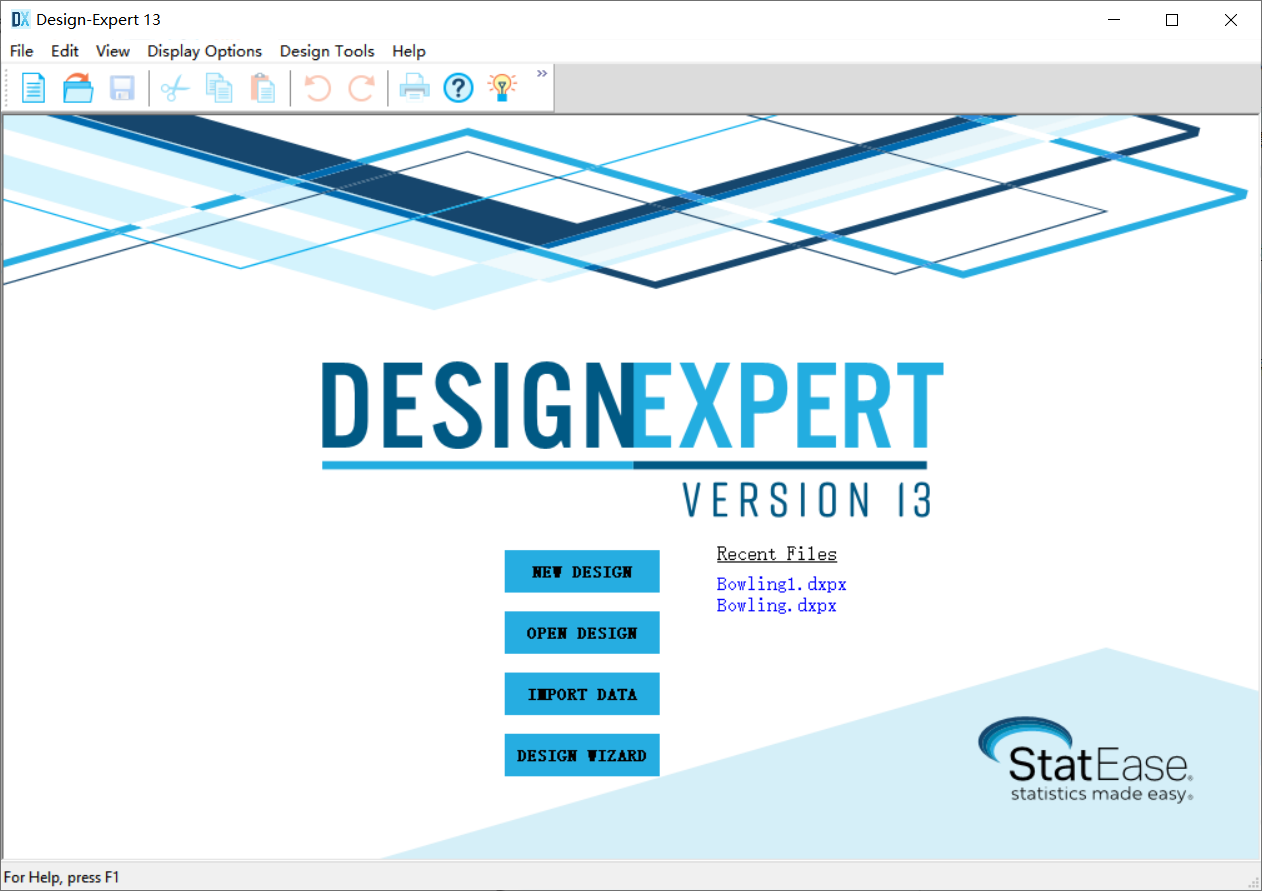Viewport: 1262px width, 891px height.
Task: Launch the DESIGN WIZARD button
Action: pos(582,755)
